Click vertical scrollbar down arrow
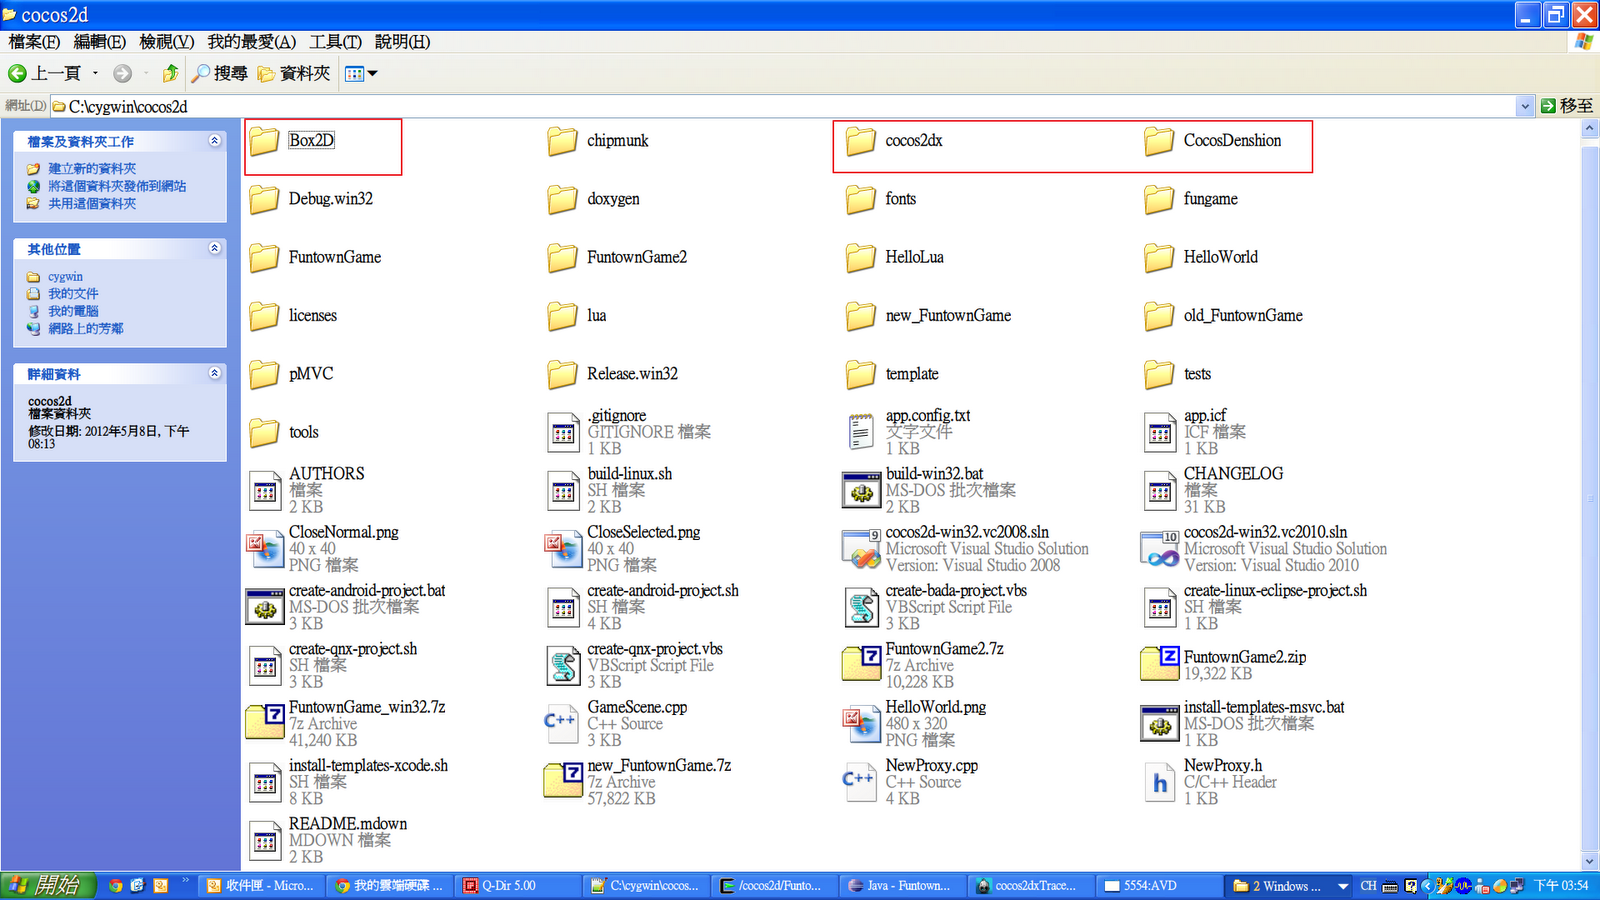 pos(1590,861)
